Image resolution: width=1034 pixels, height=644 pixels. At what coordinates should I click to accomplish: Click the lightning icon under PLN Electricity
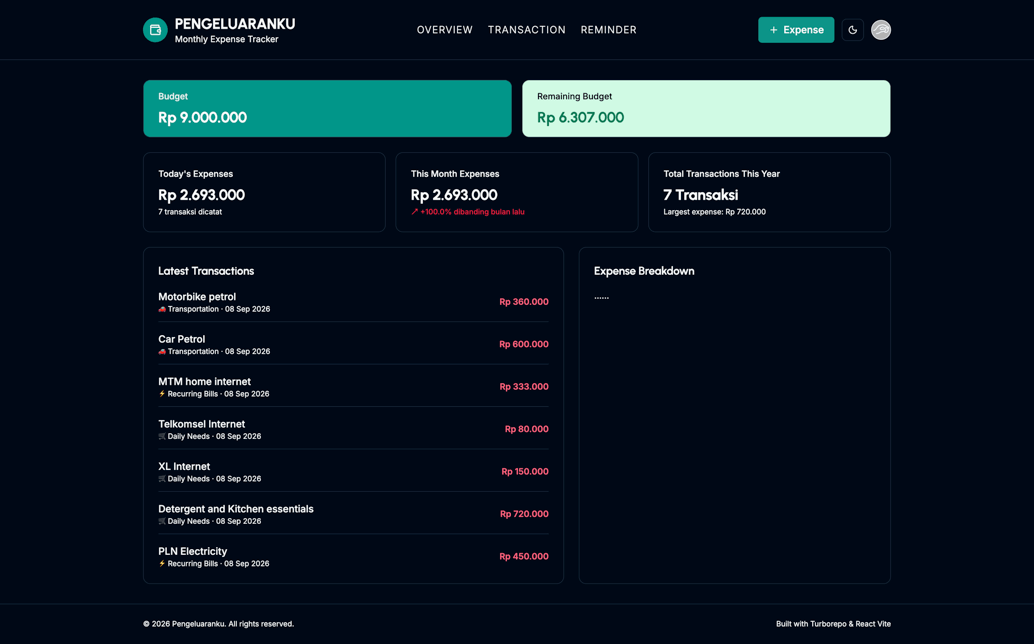click(162, 564)
